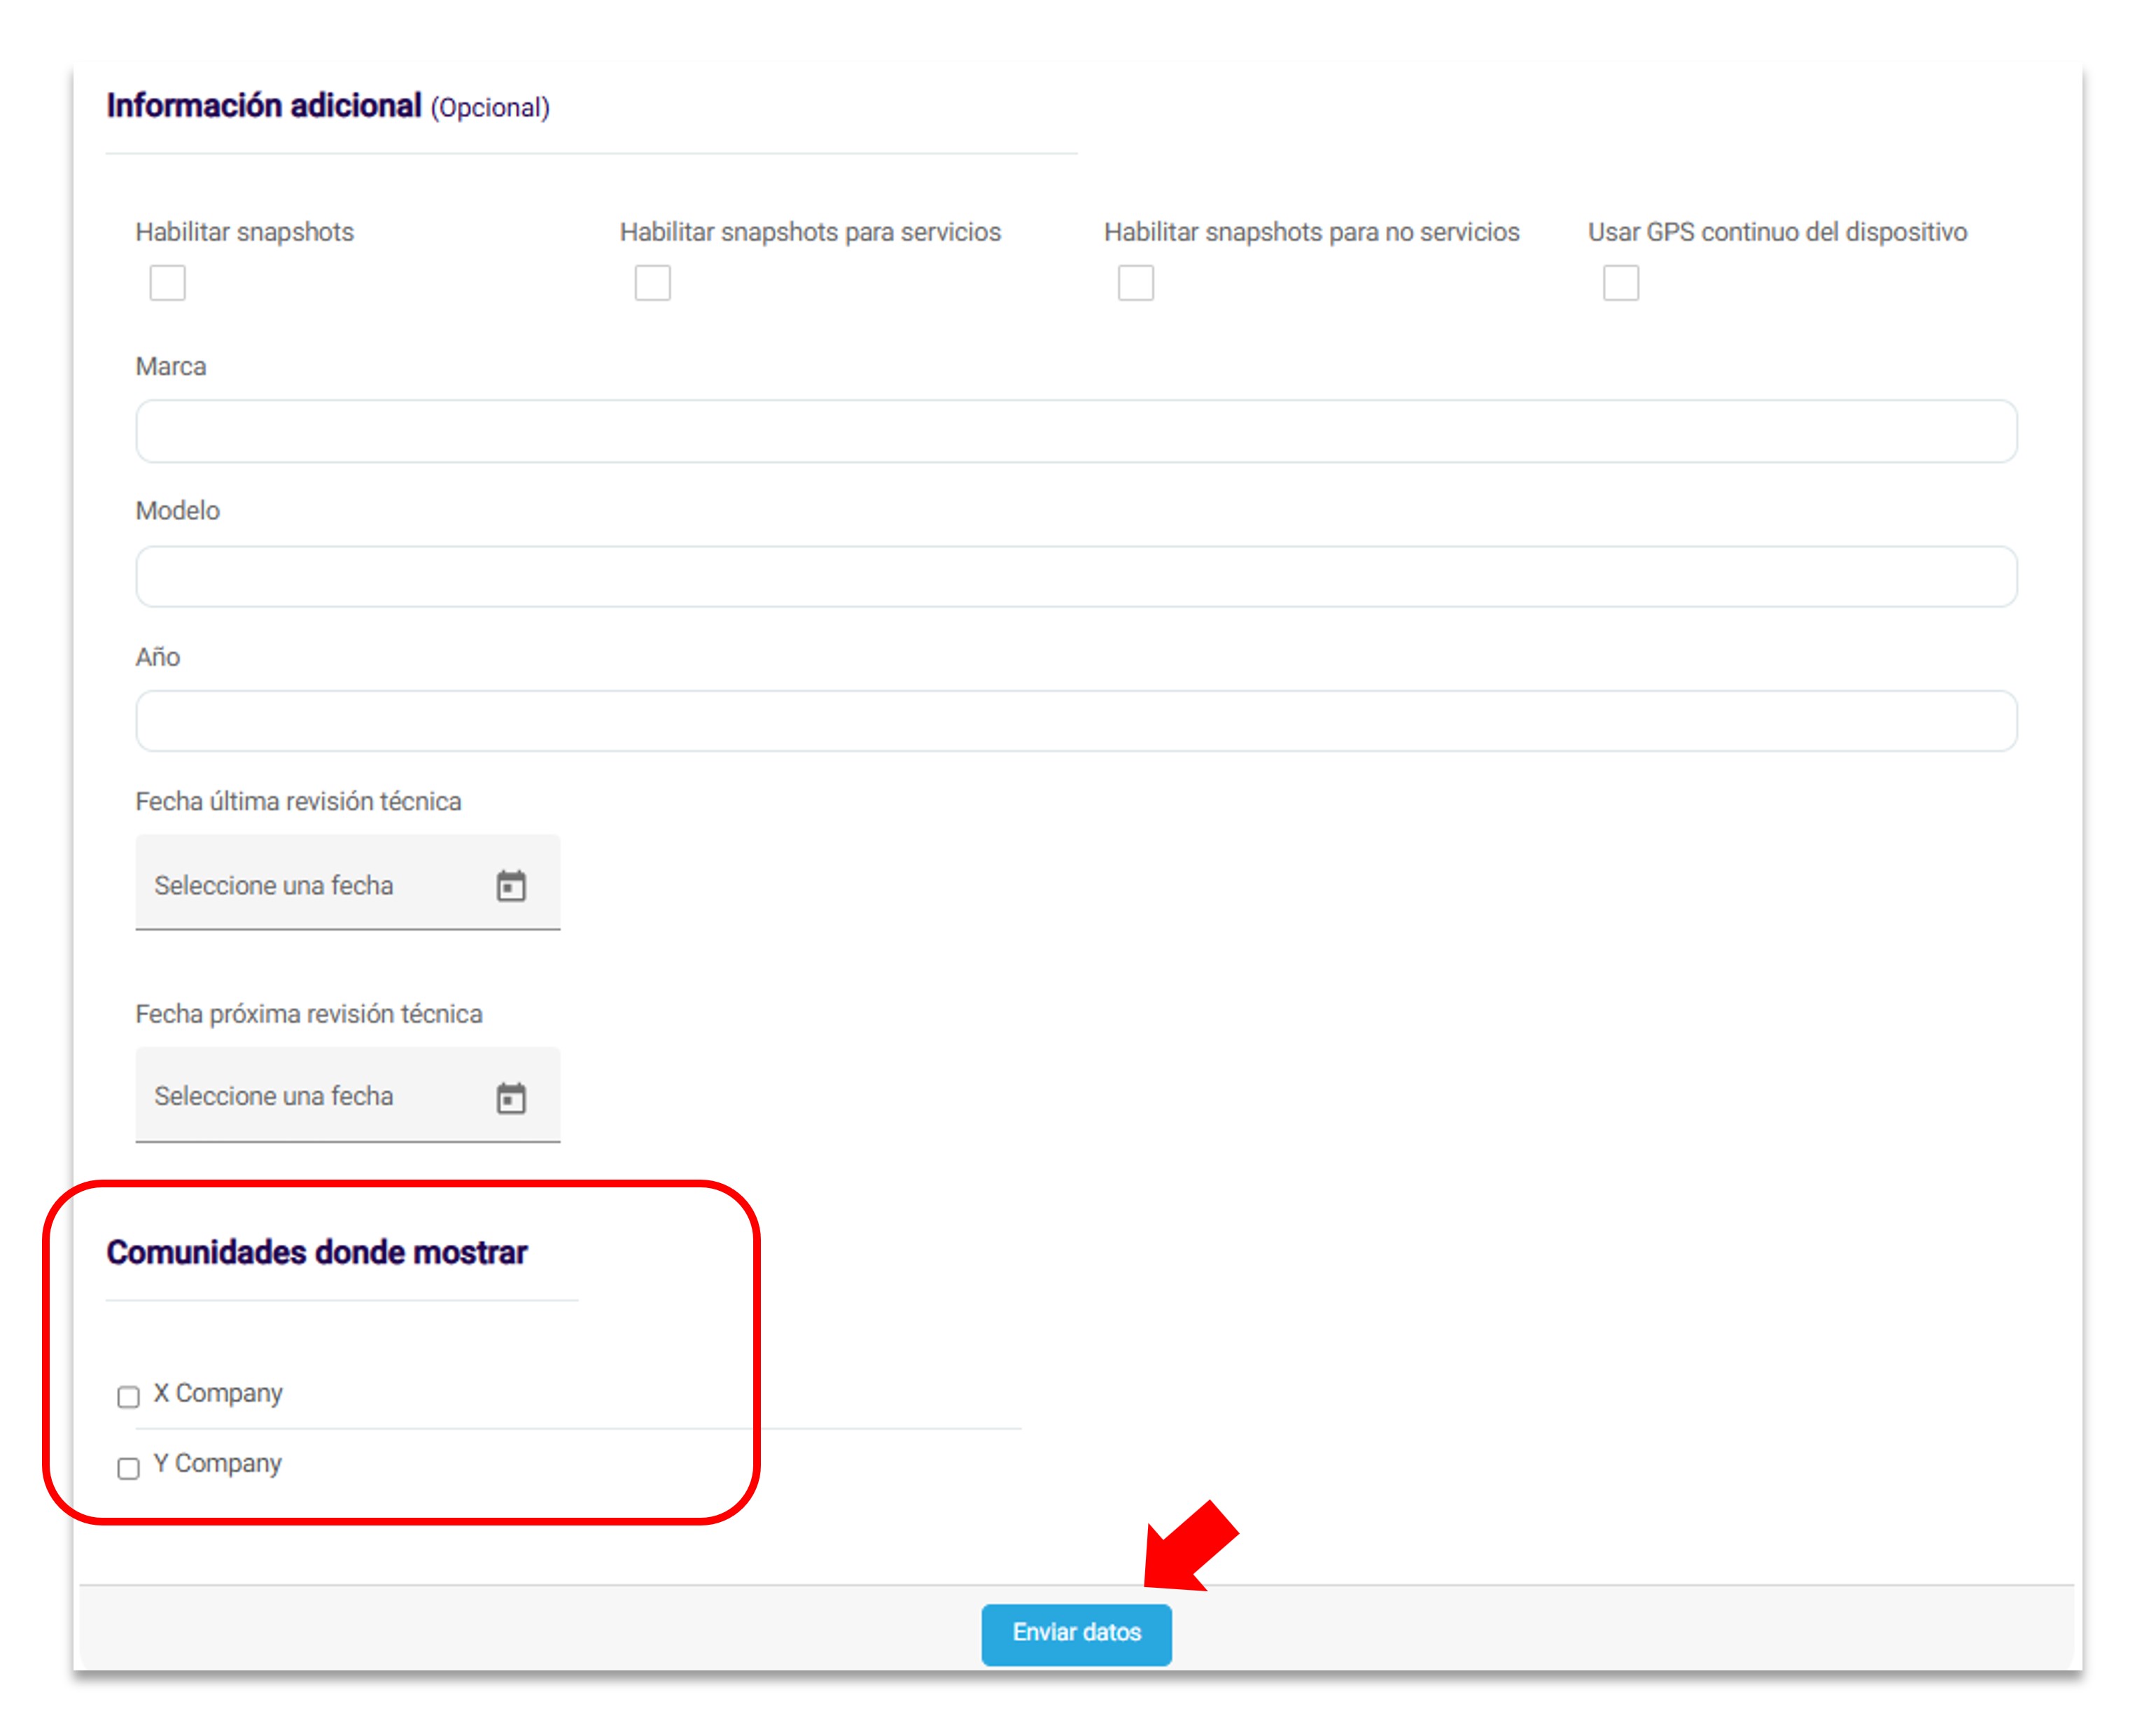Open calendar for próxima revisión técnica
The height and width of the screenshot is (1711, 2156).
511,1098
